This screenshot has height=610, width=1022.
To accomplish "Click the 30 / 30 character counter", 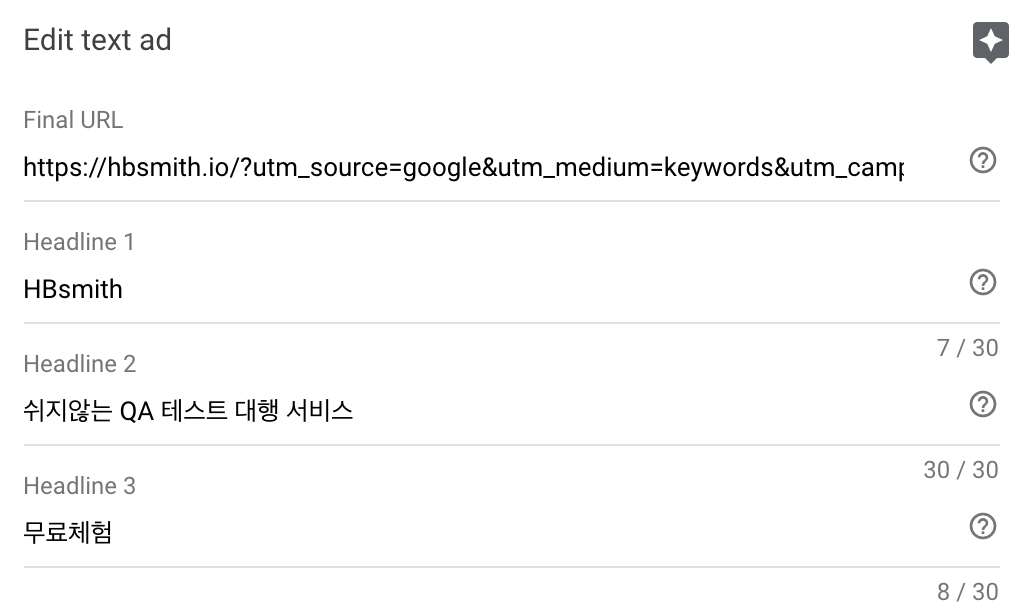I will tap(961, 469).
